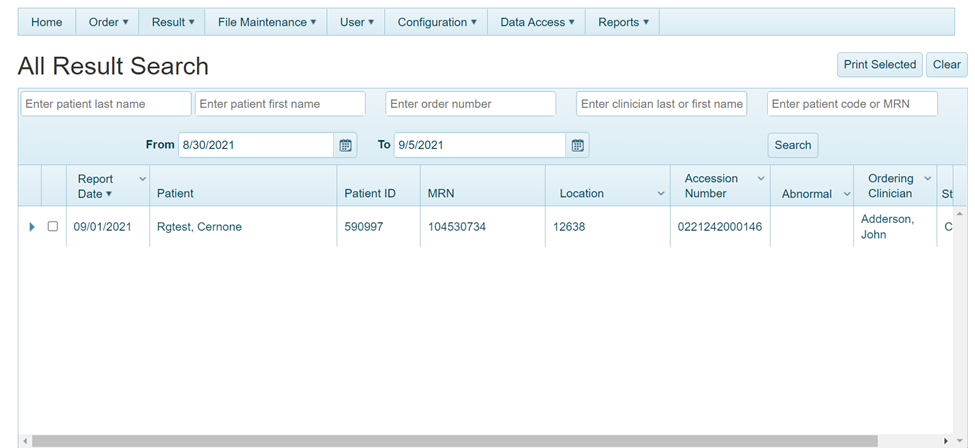Go to the Home page
This screenshot has height=448, width=975.
tap(47, 22)
